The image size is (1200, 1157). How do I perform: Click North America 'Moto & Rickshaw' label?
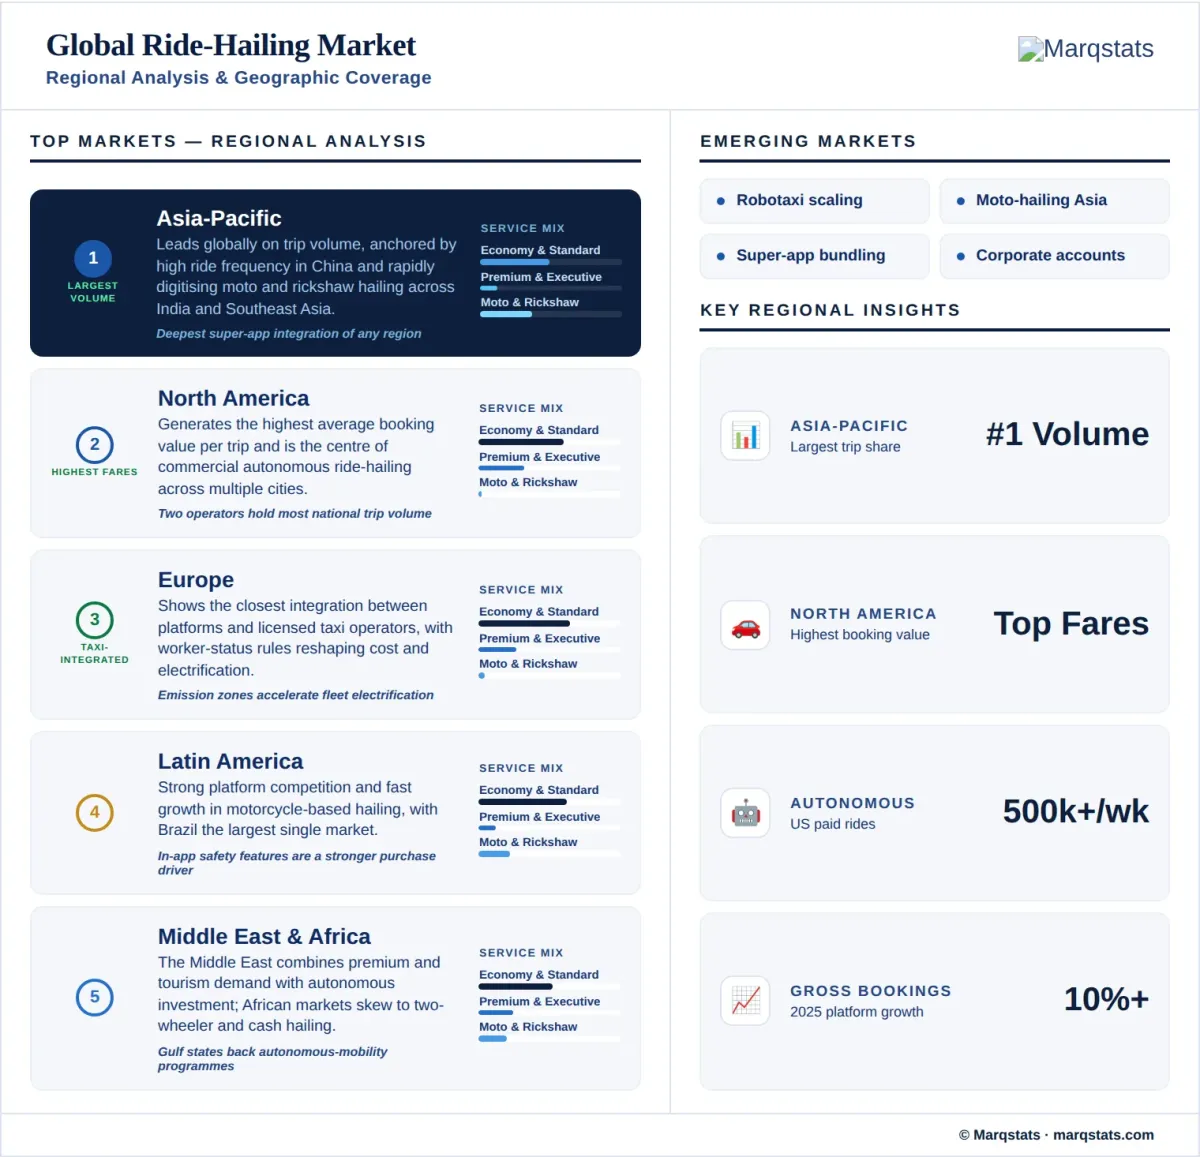[528, 482]
